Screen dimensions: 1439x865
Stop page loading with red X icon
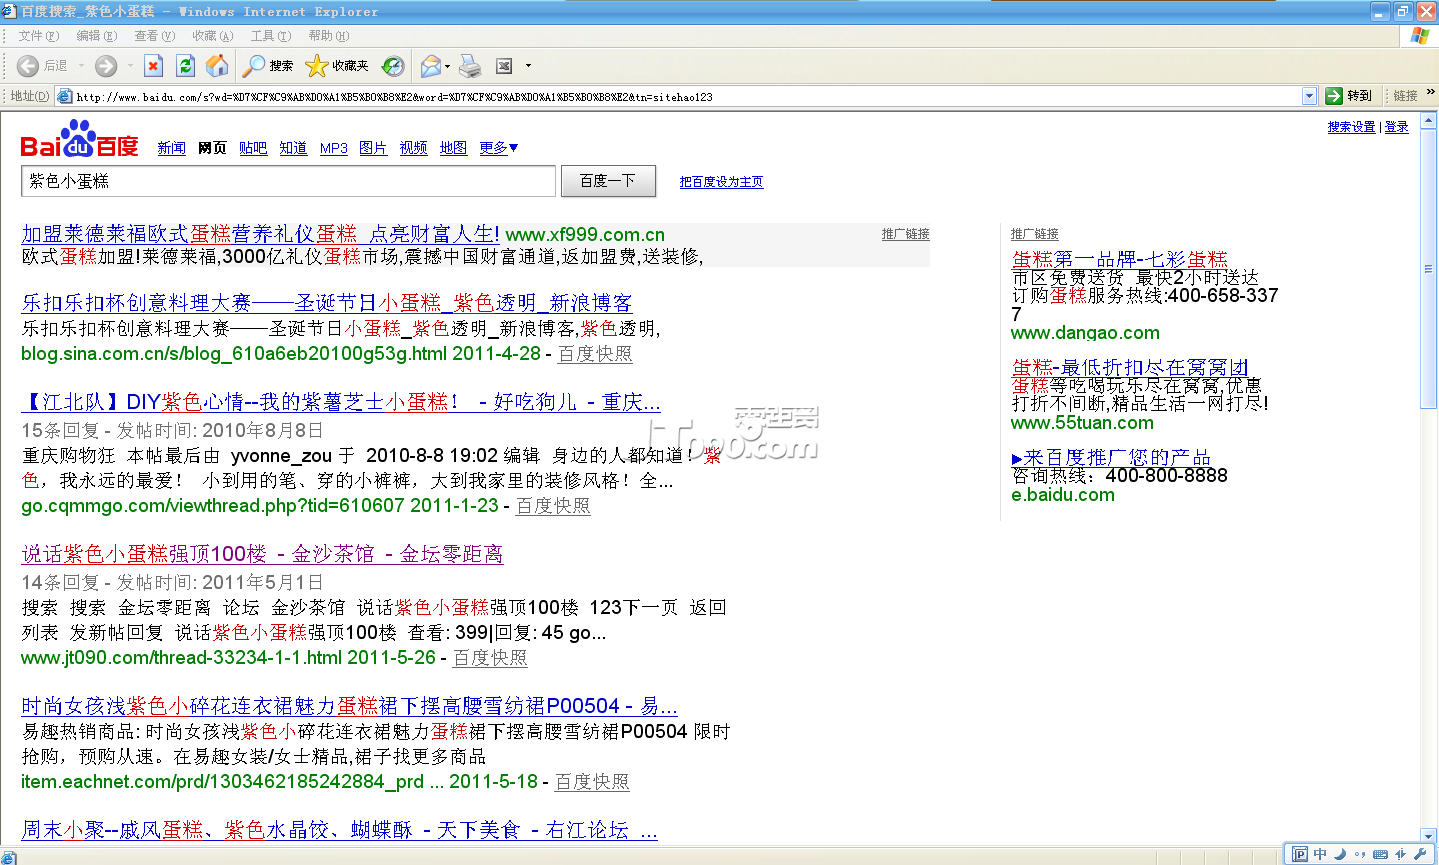pyautogui.click(x=153, y=66)
